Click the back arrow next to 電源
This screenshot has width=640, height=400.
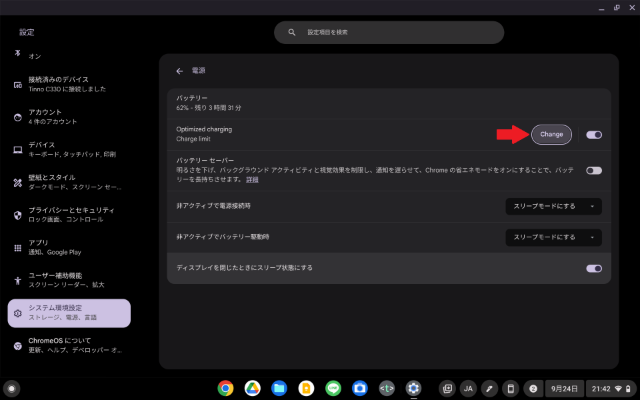[x=180, y=71]
